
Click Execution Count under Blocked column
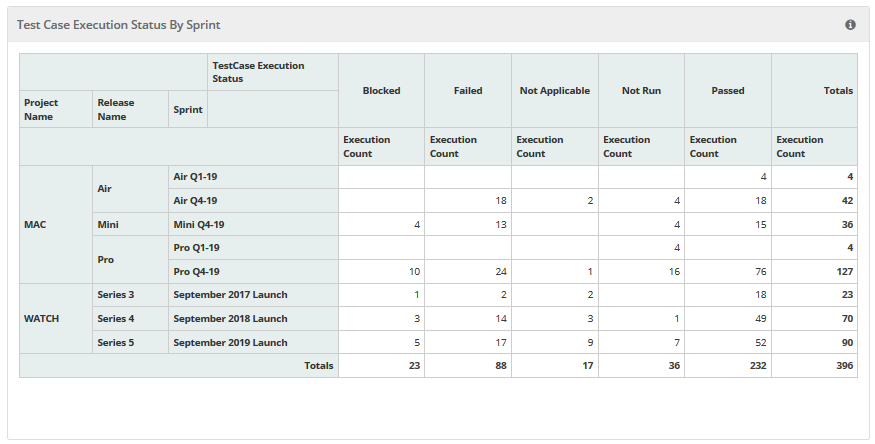381,146
